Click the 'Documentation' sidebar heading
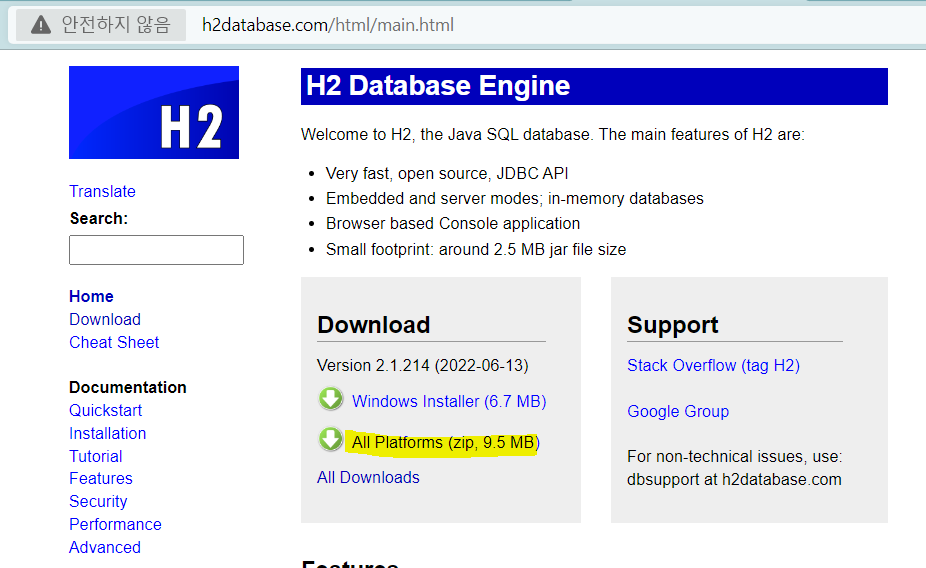 pyautogui.click(x=128, y=387)
